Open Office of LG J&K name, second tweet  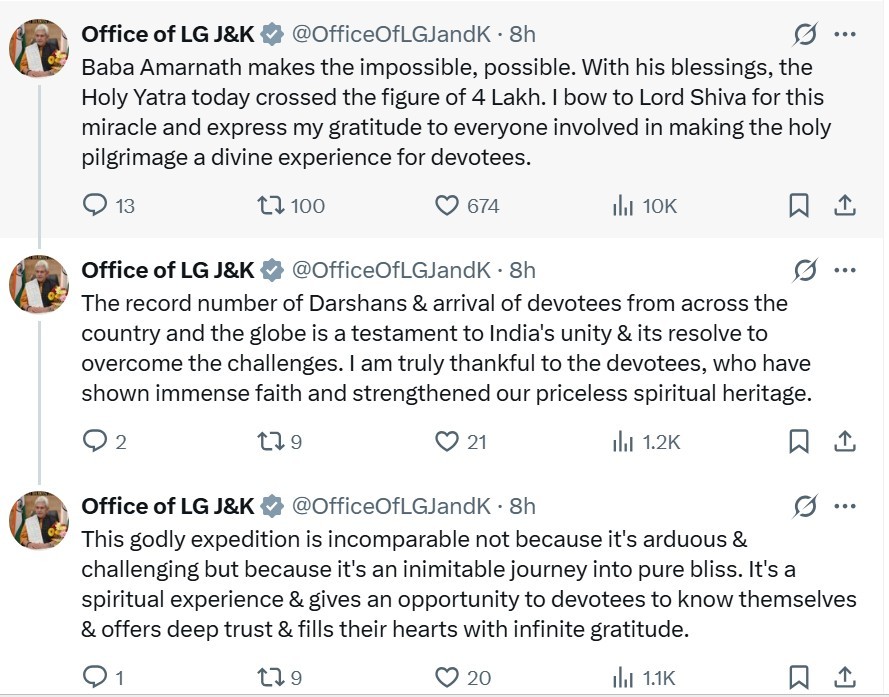coord(167,270)
